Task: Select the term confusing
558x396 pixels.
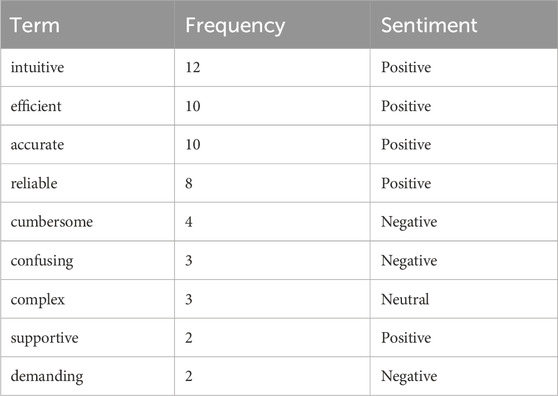Action: point(42,261)
